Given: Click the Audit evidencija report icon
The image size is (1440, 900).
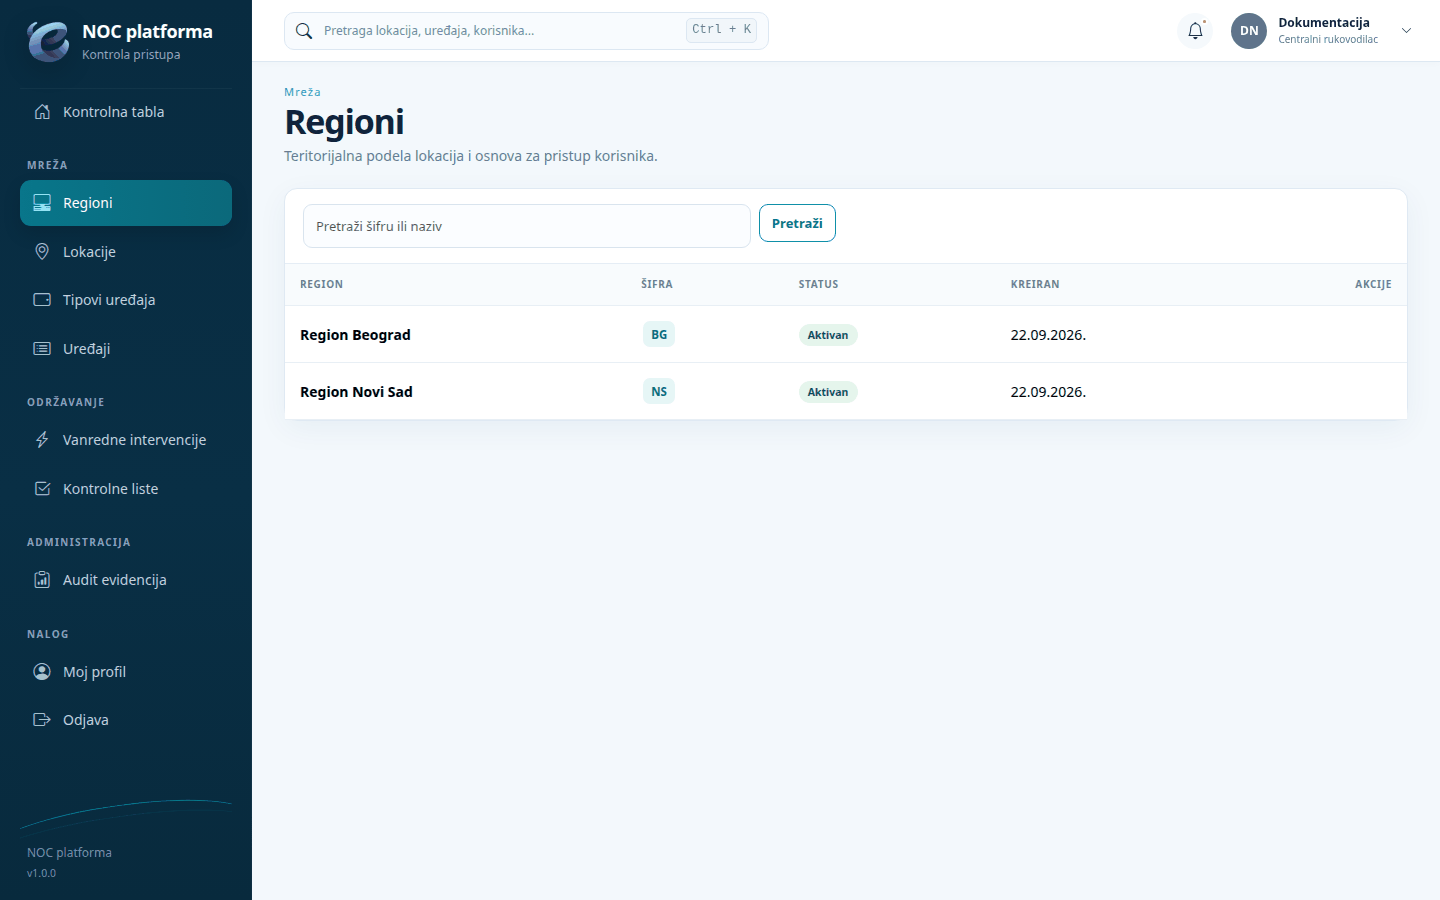Looking at the screenshot, I should [42, 580].
